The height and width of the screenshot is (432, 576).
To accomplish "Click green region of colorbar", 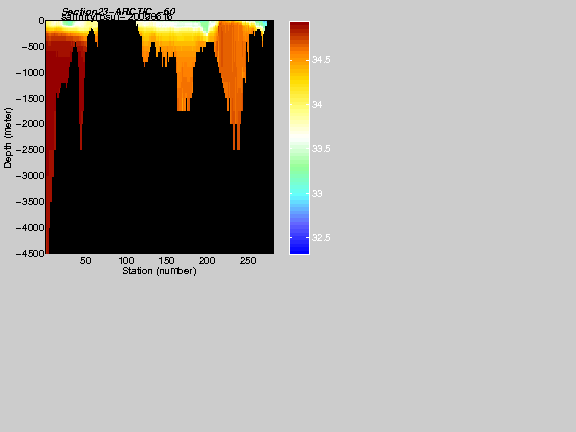I will 299,165.
